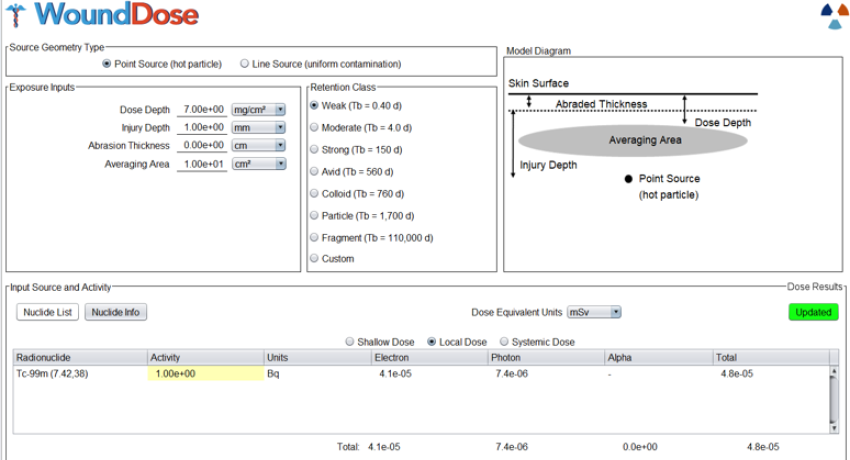Click the summed alpha total 0.0e+00

(640, 446)
